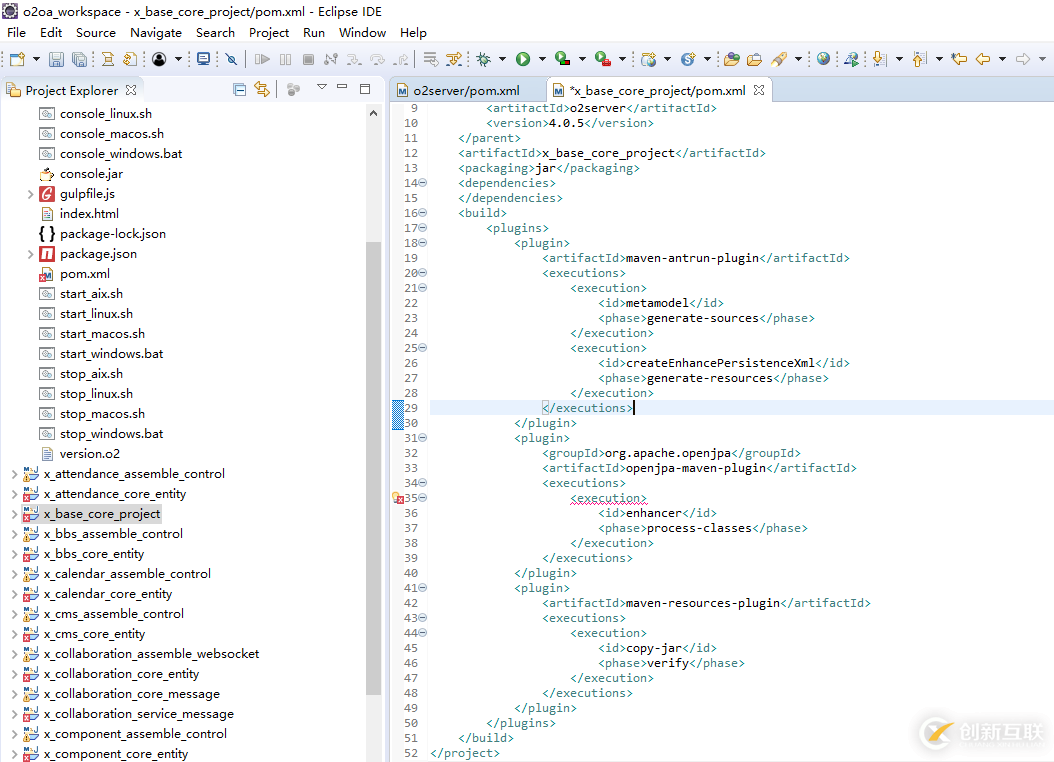Screen dimensions: 1054x762
Task: Go to Last Edit Location icon
Action: pos(959,60)
